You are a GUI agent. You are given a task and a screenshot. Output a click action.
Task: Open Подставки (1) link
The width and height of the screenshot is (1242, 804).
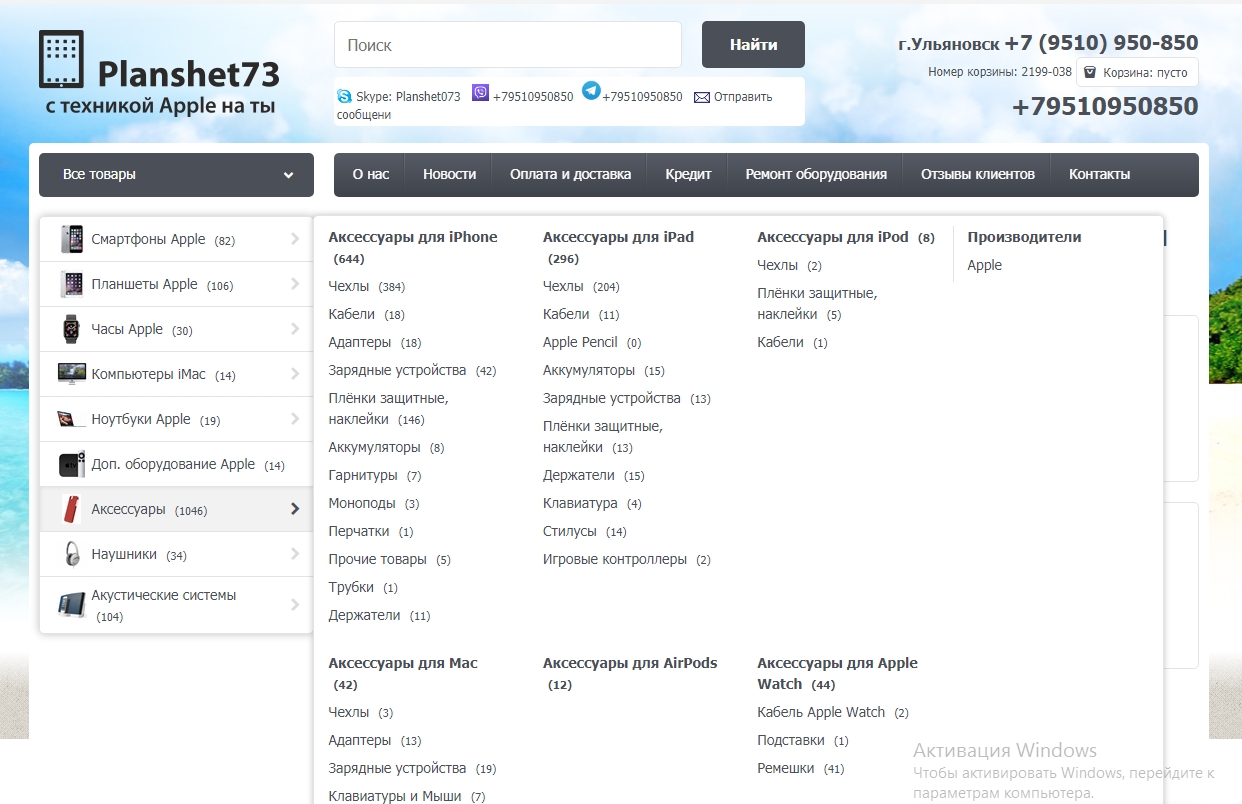pos(803,740)
